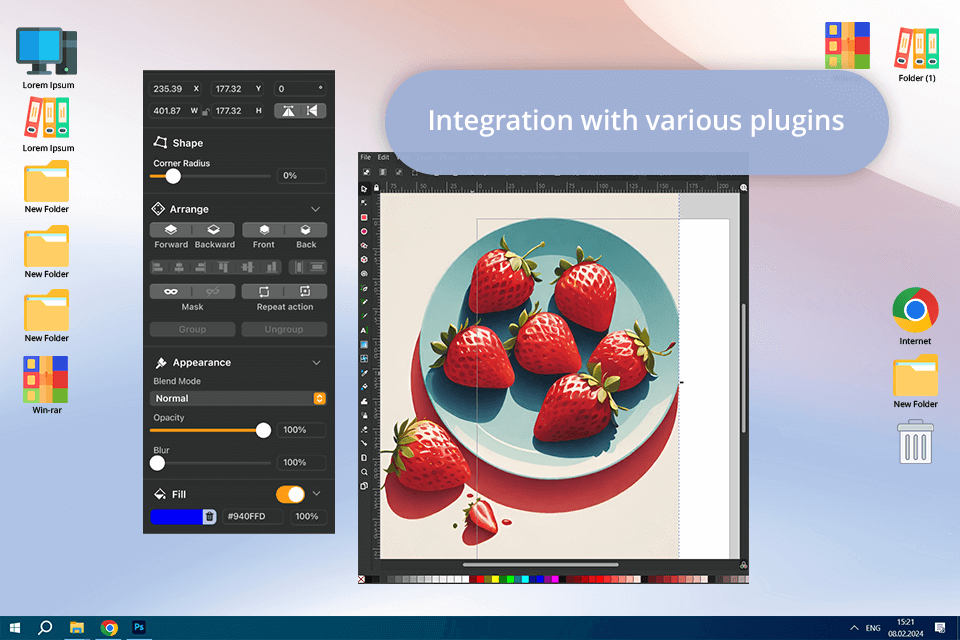Click the X position field 235.39
Viewport: 960px width, 640px height.
click(x=176, y=89)
